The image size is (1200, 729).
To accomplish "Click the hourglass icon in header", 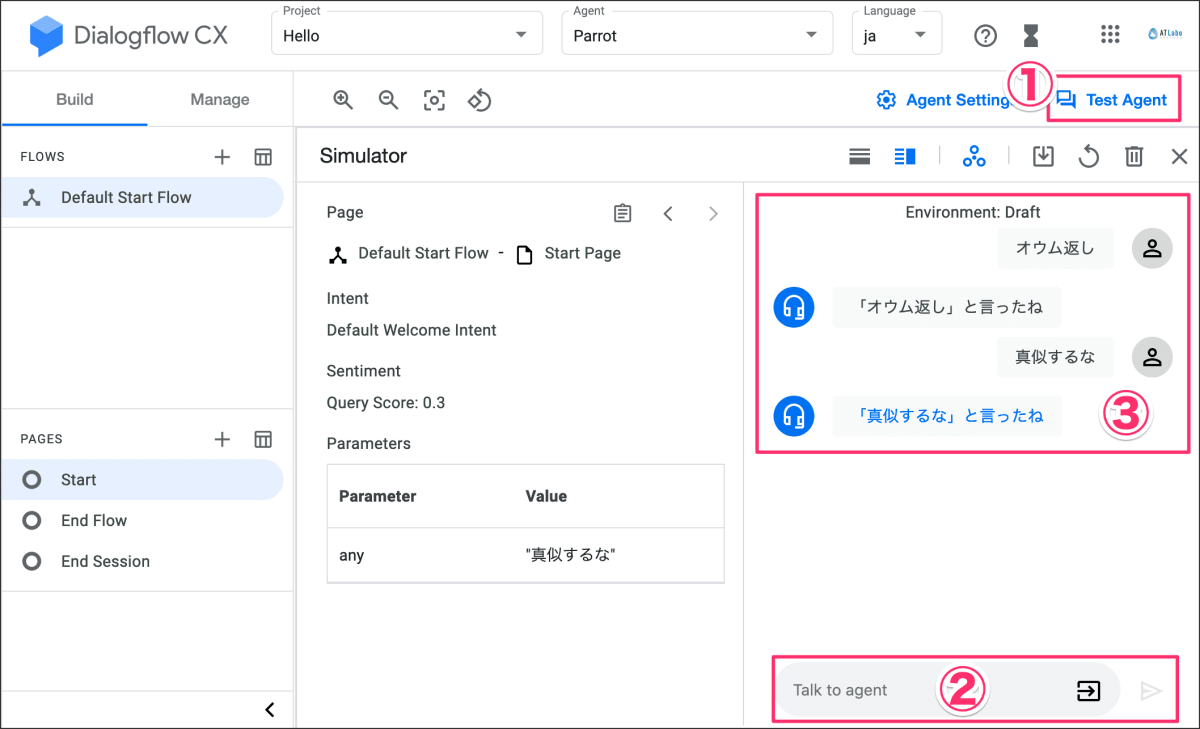I will coord(1031,36).
